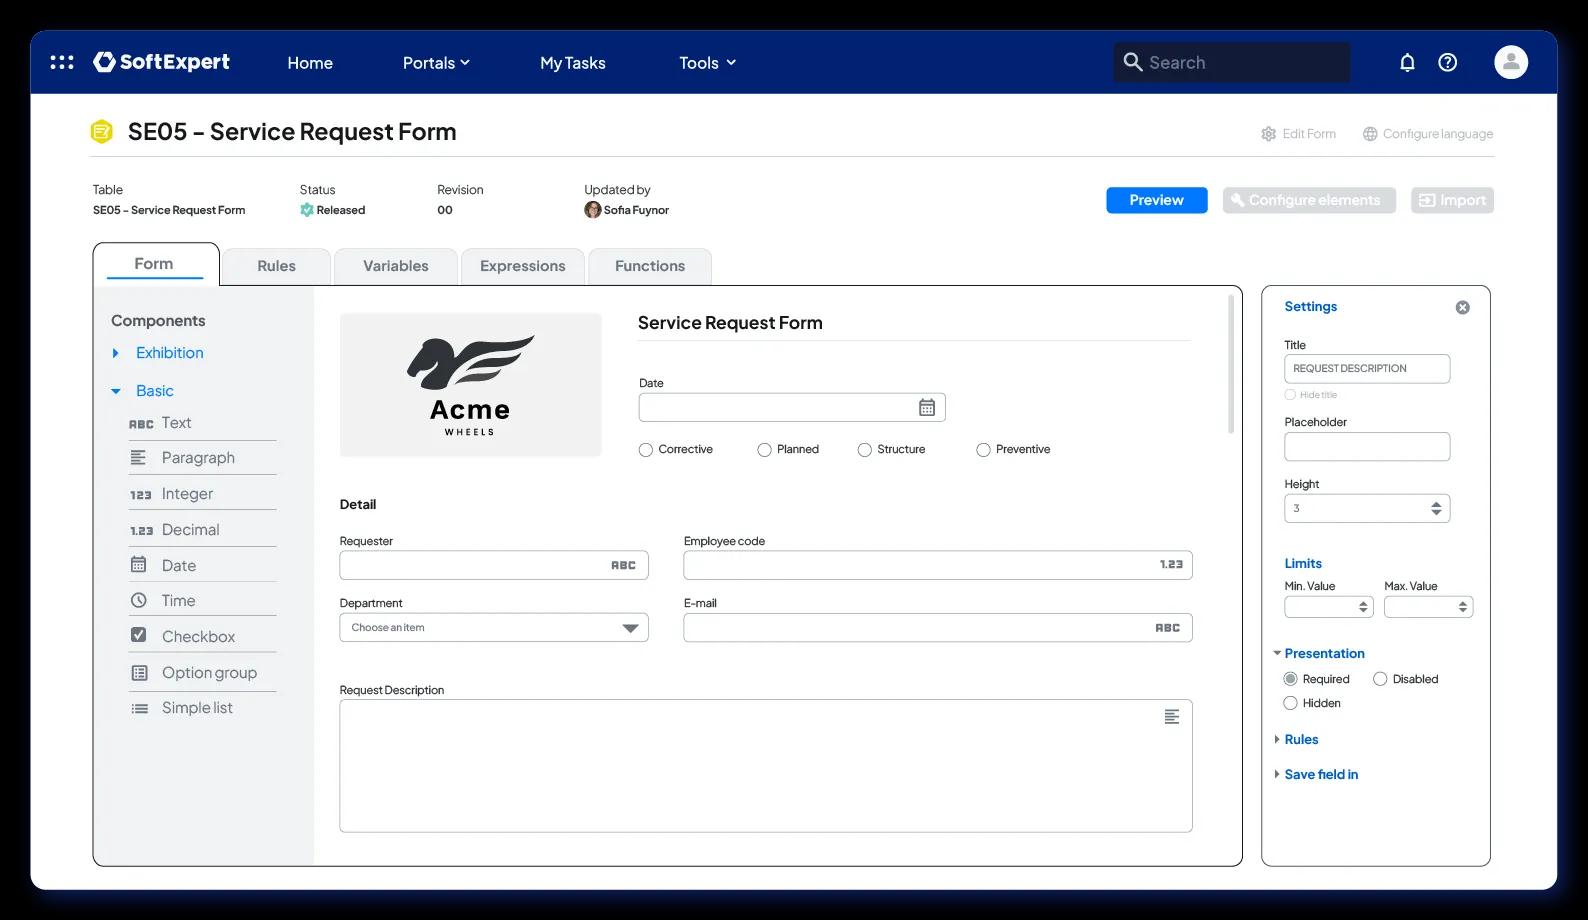Select the Integer component 123 icon
The image size is (1588, 920).
(140, 494)
